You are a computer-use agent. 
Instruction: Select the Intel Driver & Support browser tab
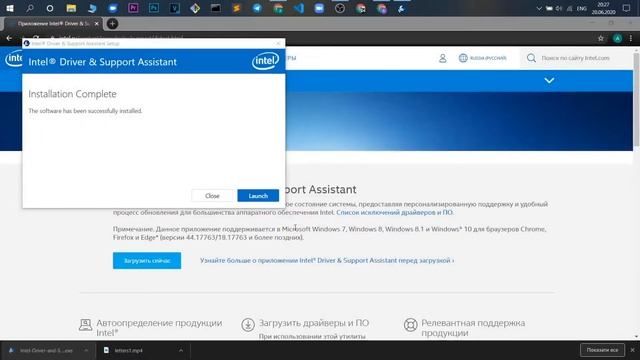pyautogui.click(x=53, y=24)
